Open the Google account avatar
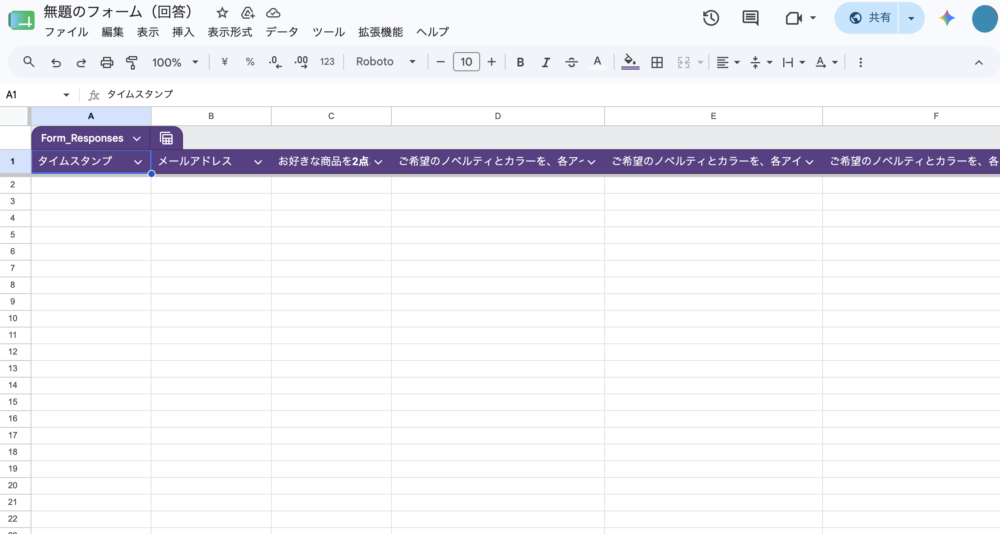This screenshot has width=1000, height=534. [x=985, y=18]
